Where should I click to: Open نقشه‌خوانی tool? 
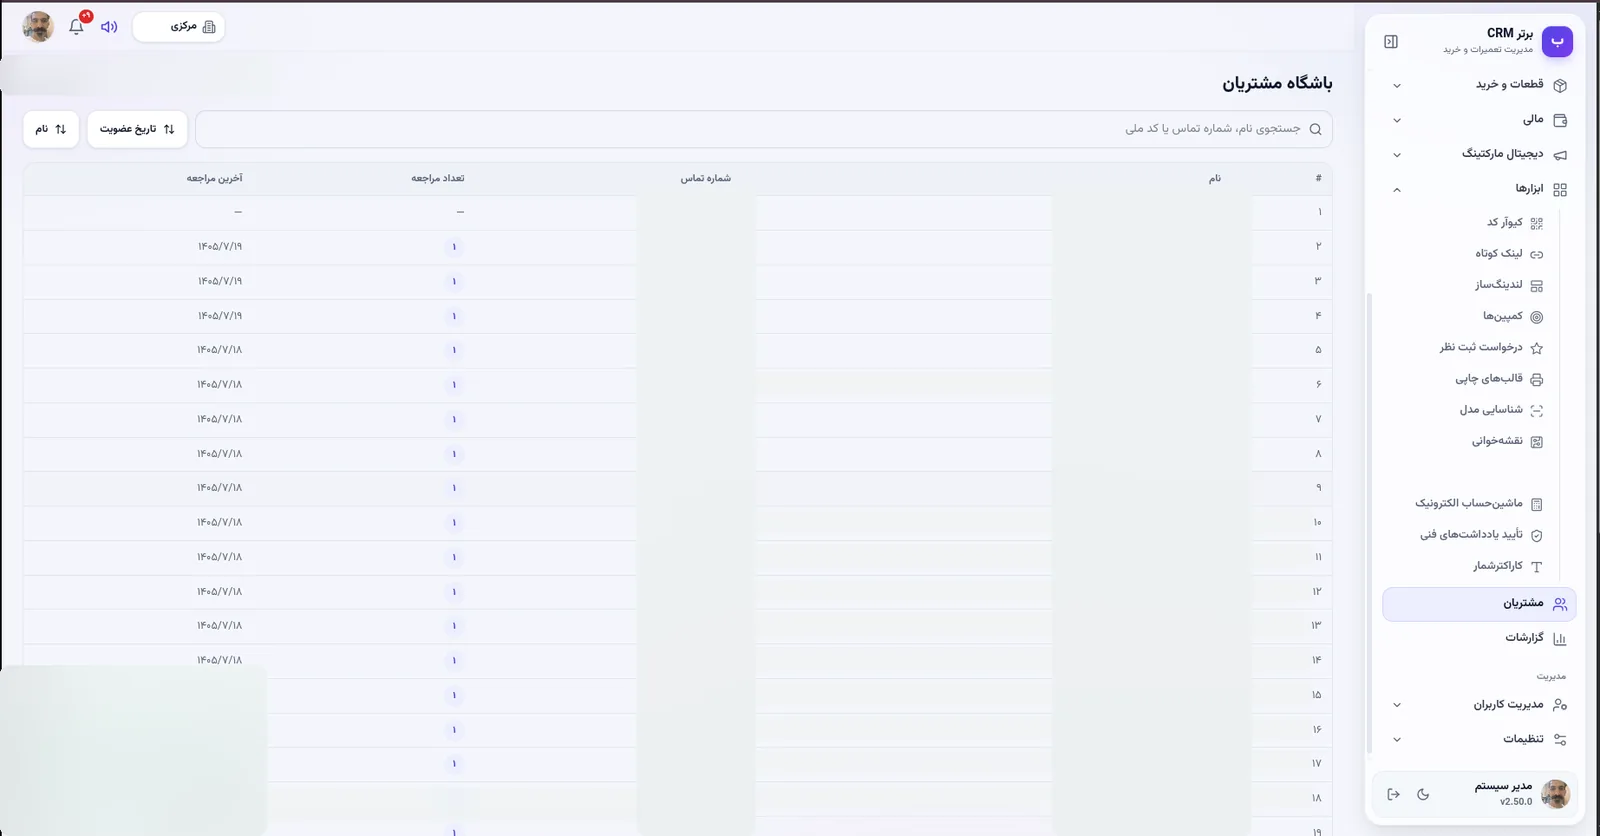pyautogui.click(x=1496, y=441)
